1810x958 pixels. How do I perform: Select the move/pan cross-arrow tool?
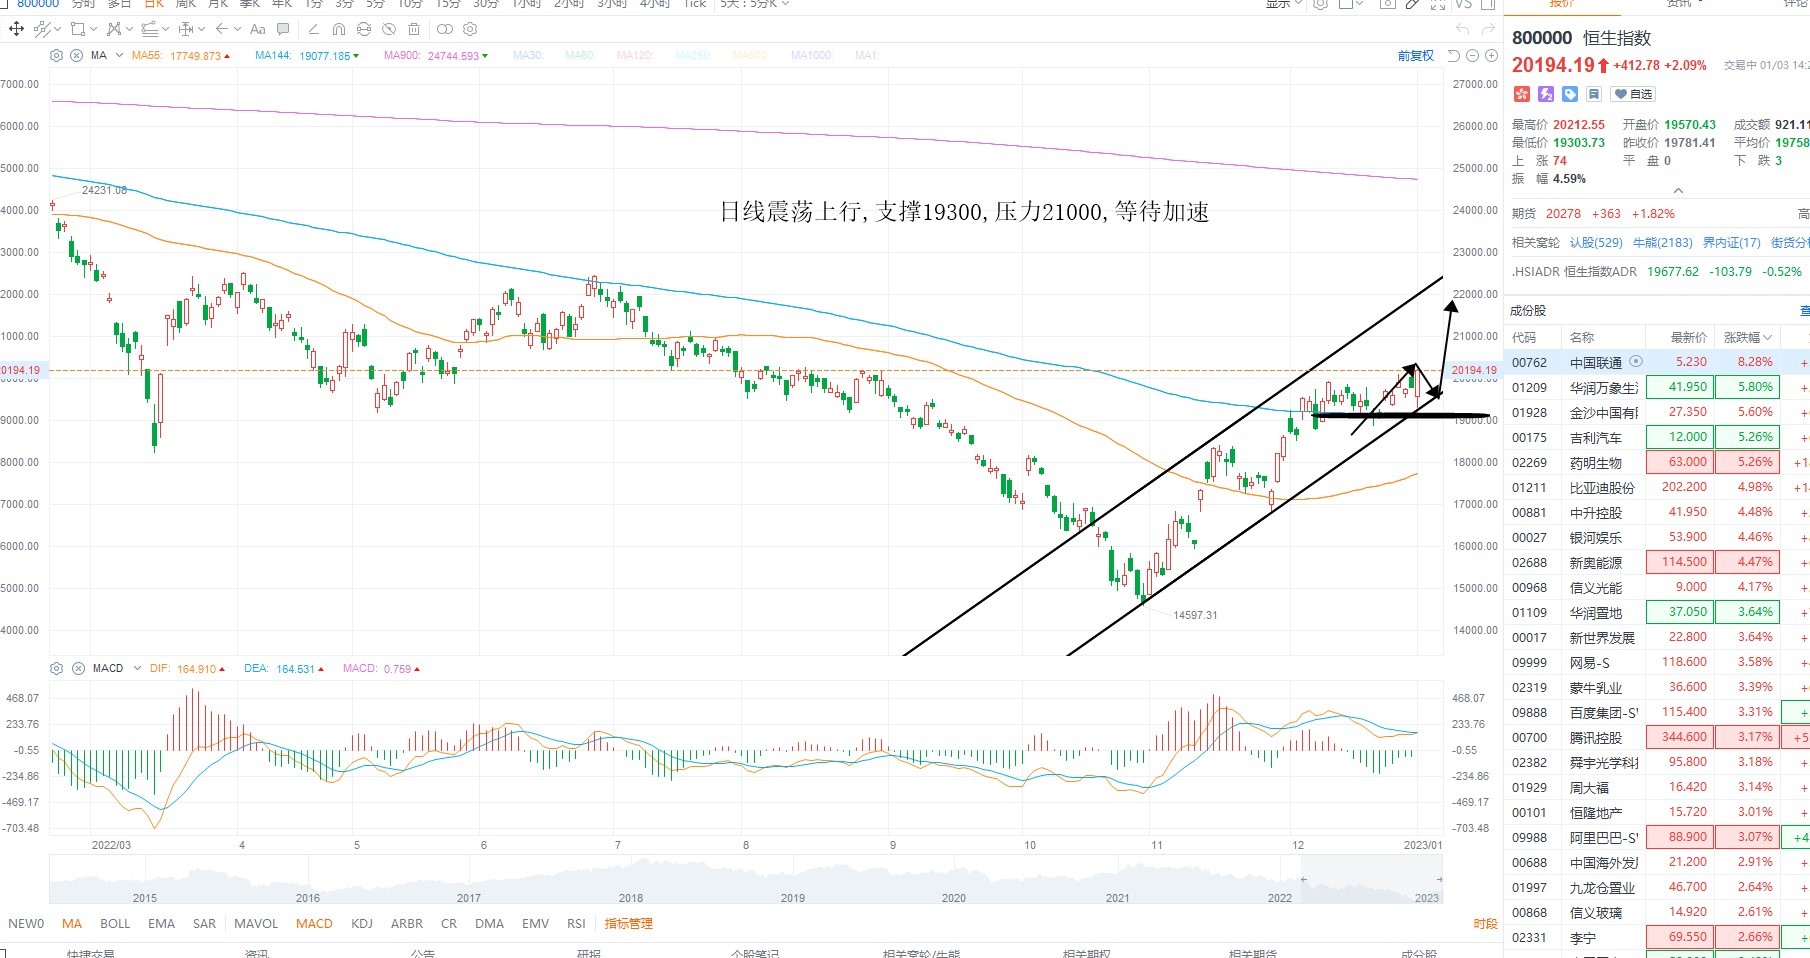point(16,29)
